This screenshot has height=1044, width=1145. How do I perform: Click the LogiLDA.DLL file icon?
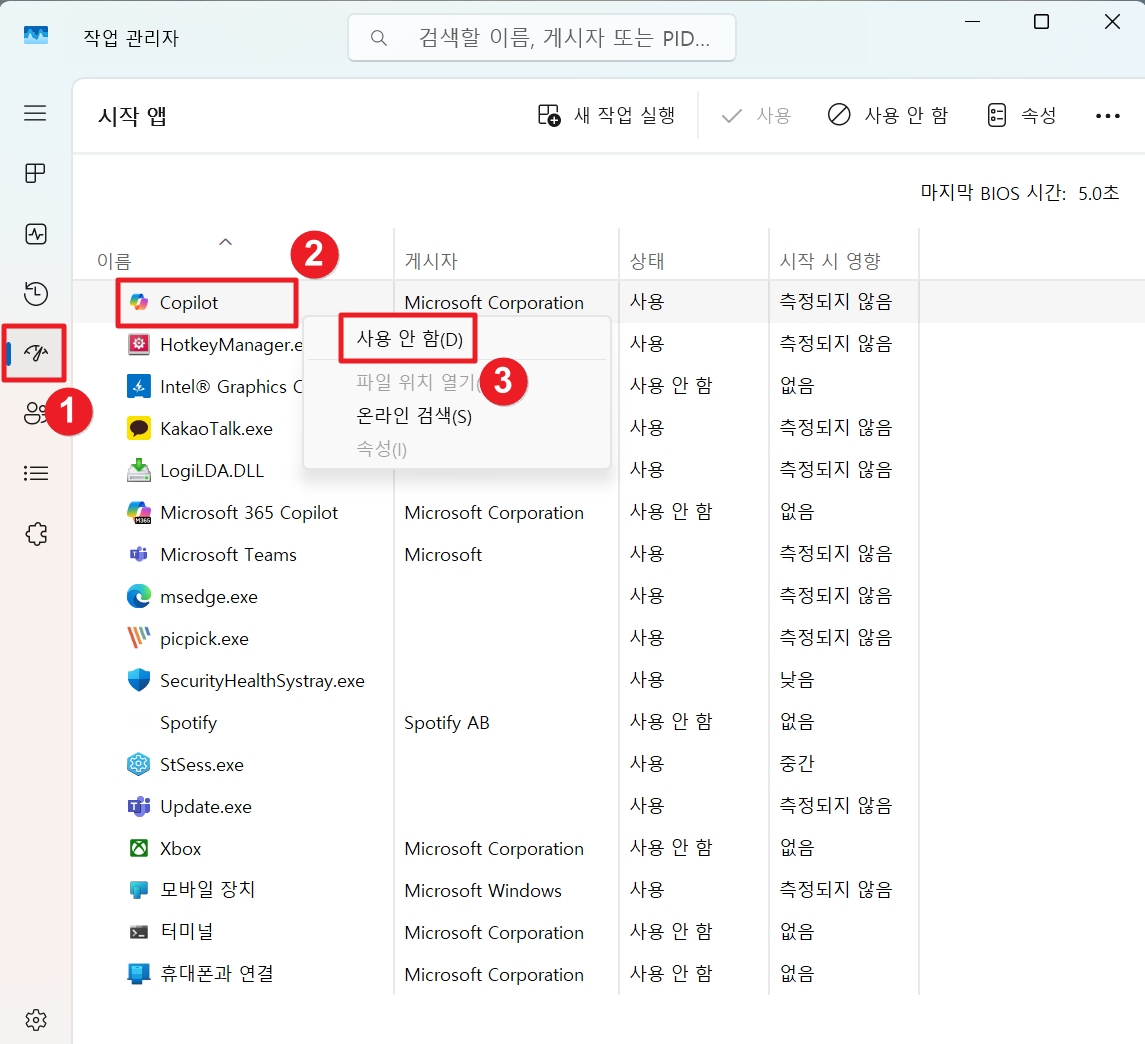coord(139,471)
